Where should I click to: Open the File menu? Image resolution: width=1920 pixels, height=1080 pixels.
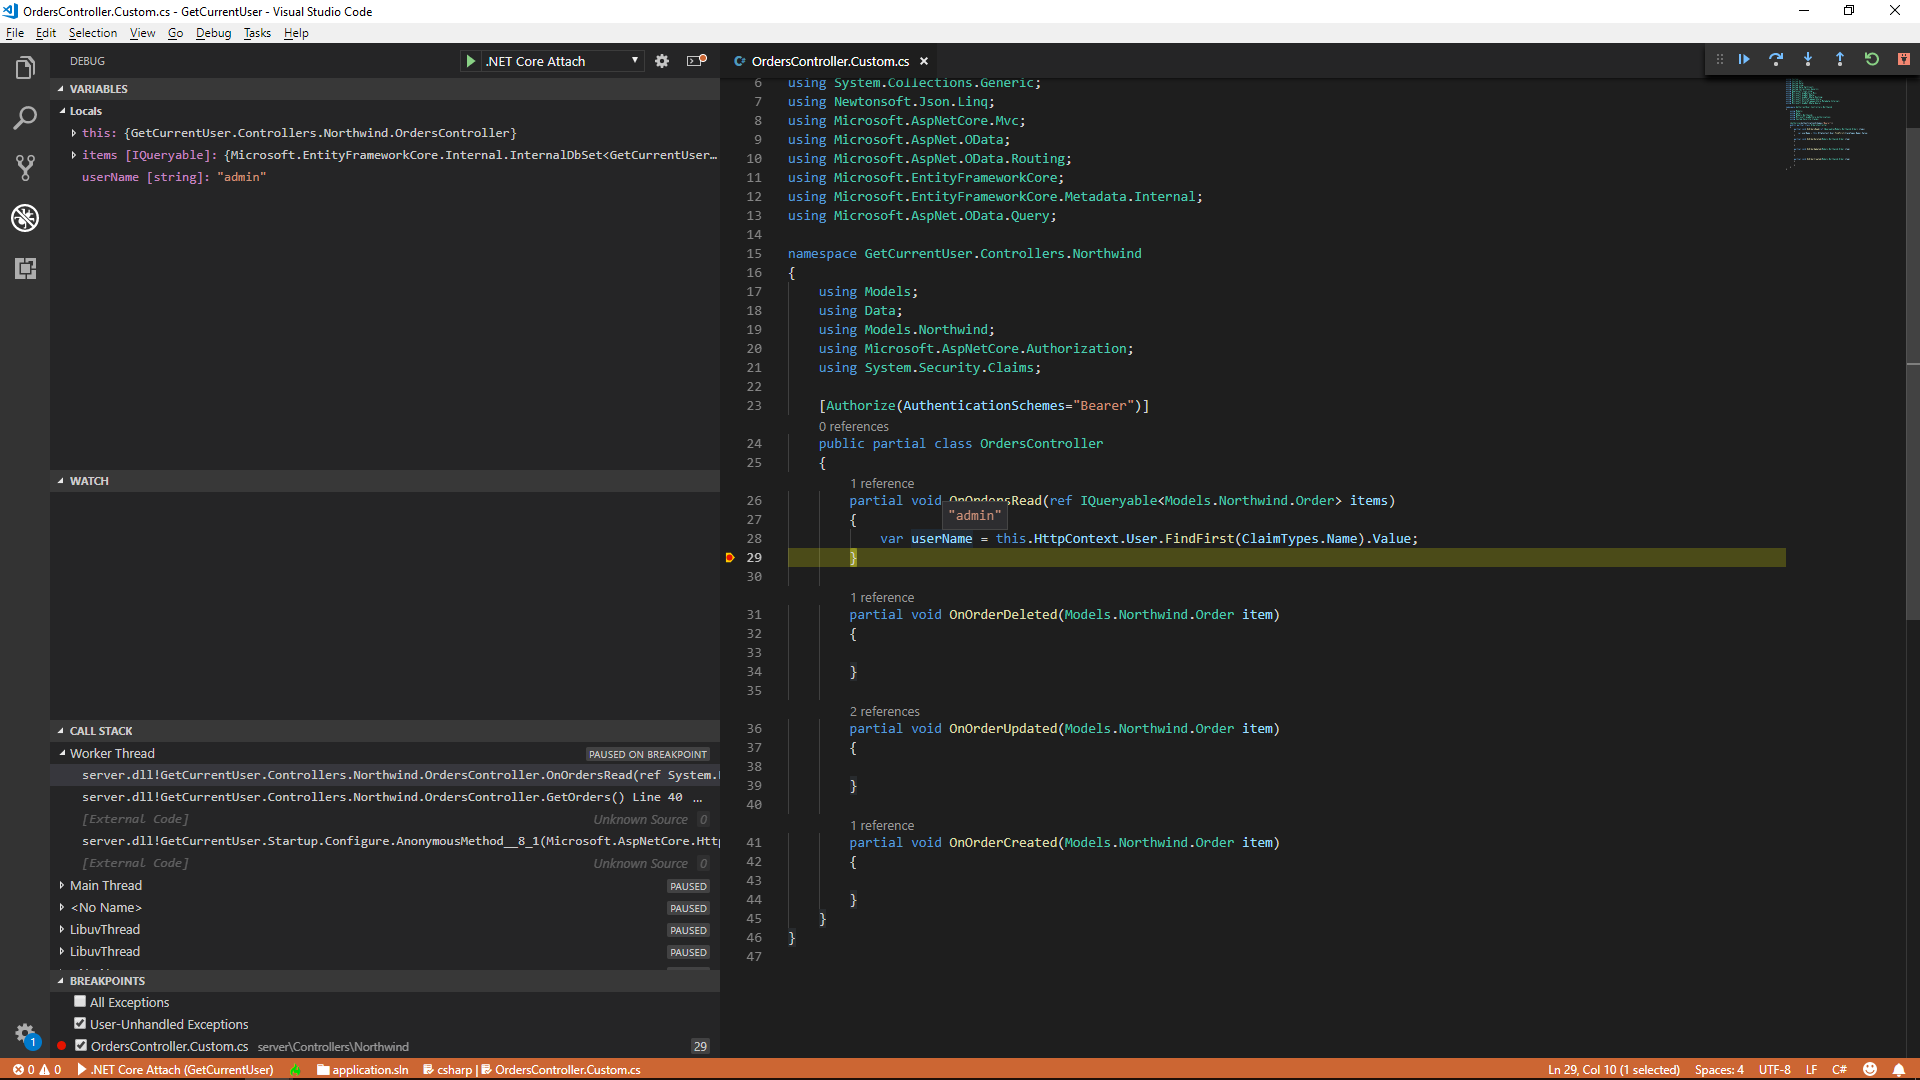pos(15,33)
